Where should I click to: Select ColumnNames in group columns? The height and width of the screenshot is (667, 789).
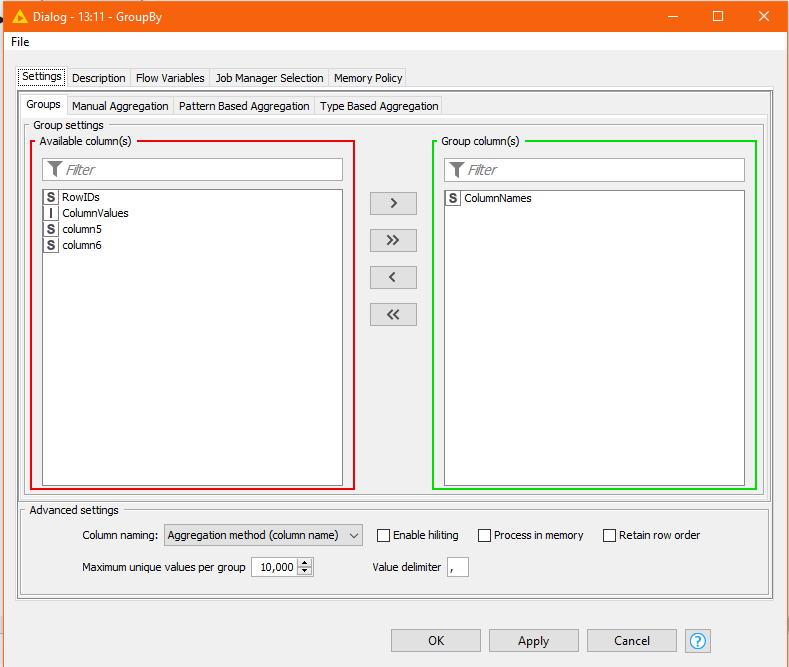pos(594,198)
